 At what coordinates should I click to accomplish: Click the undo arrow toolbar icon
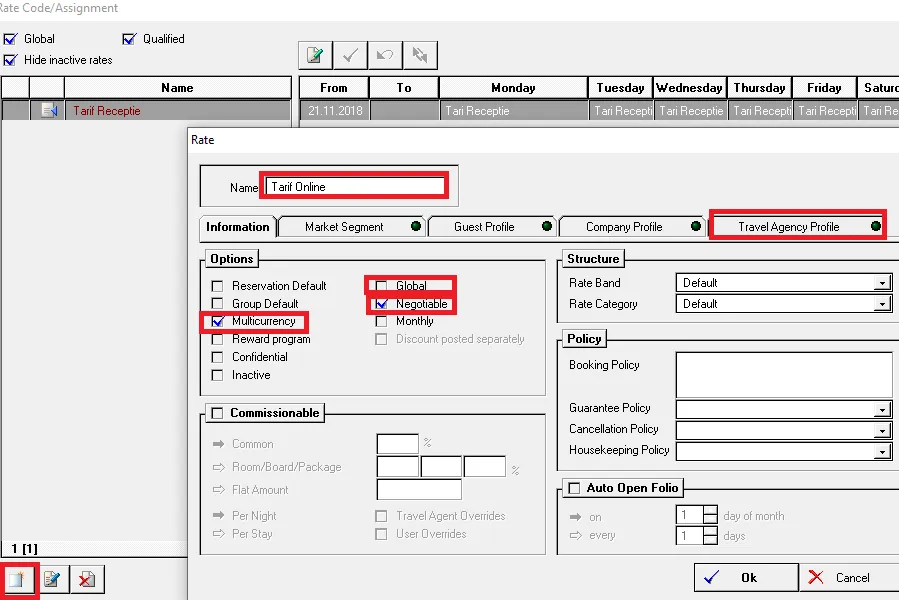click(x=385, y=55)
